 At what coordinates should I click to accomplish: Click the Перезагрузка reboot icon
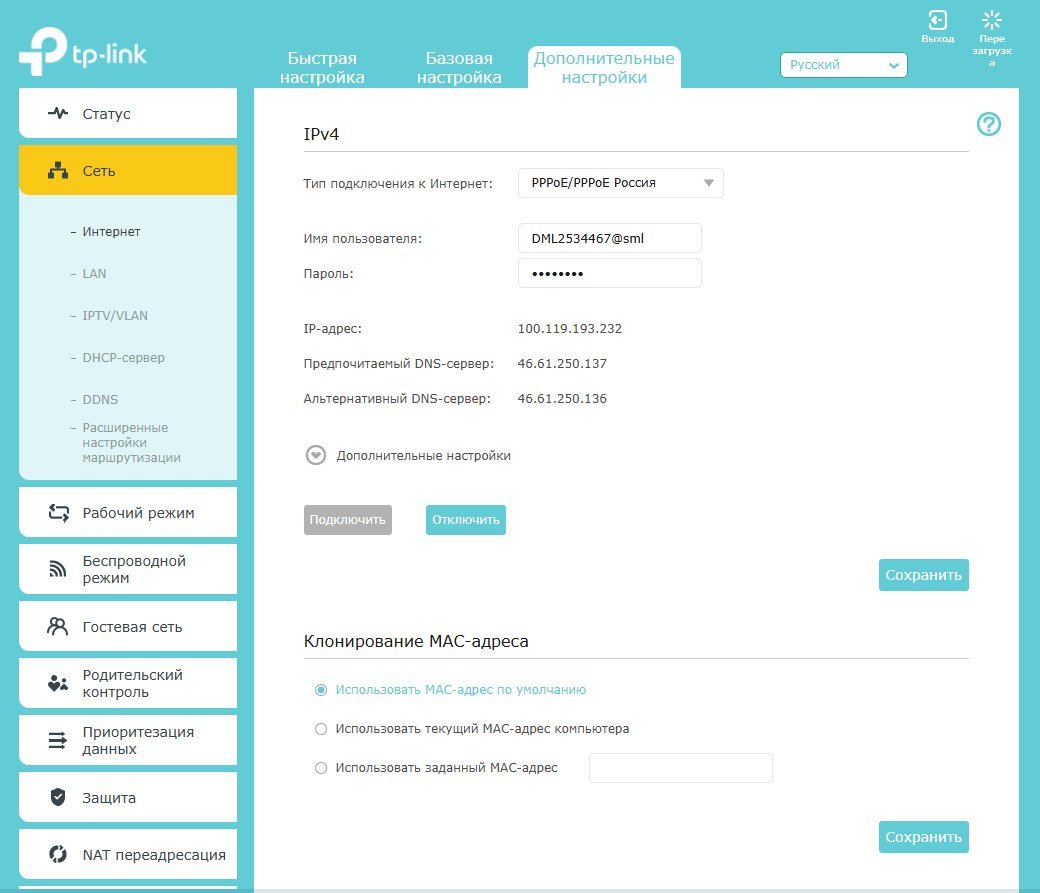(991, 21)
